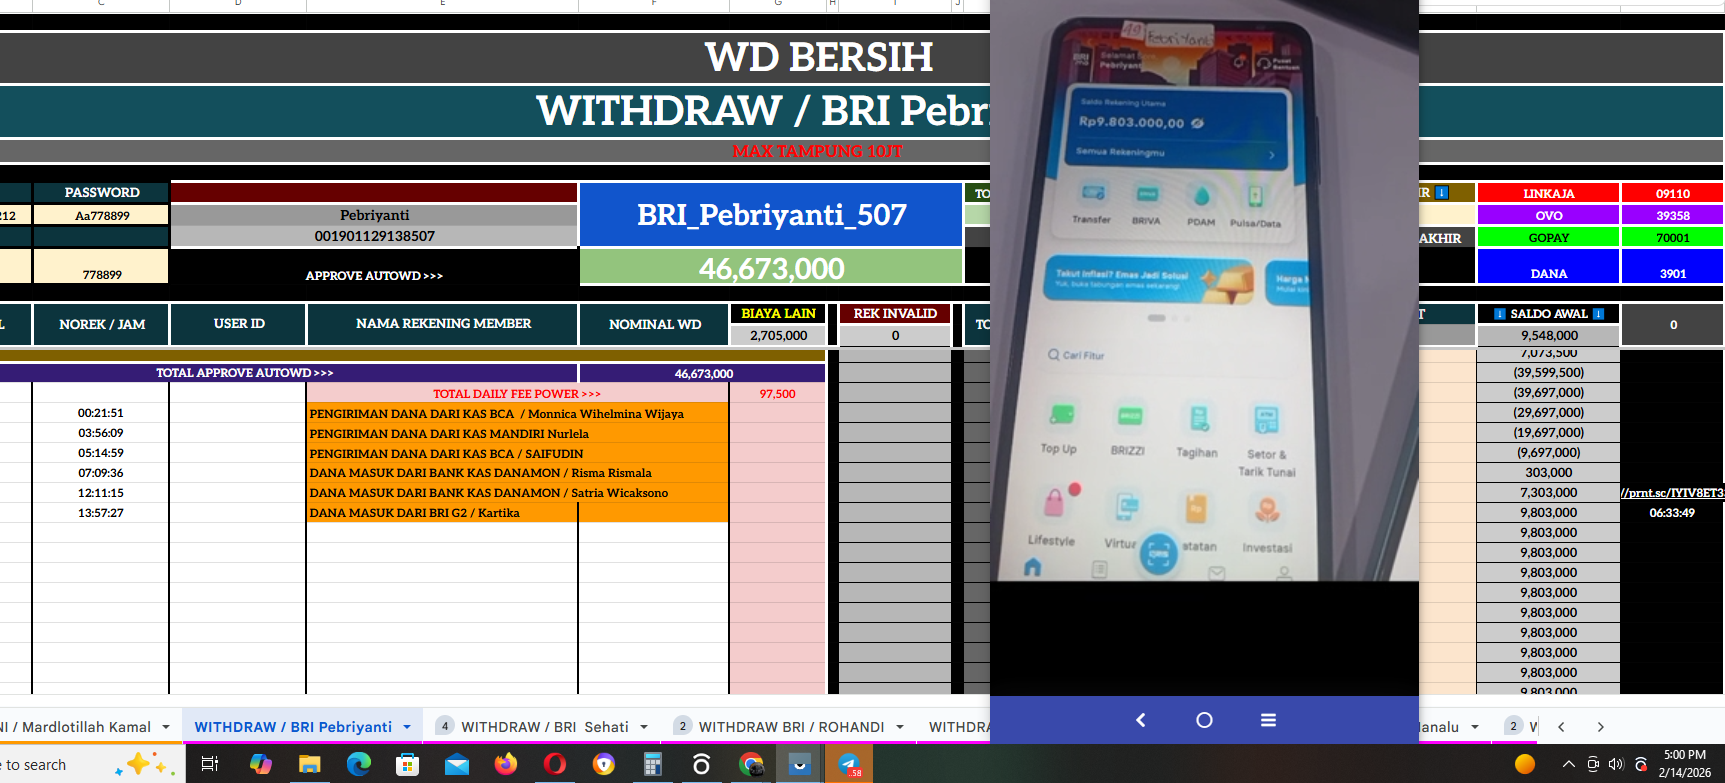The height and width of the screenshot is (783, 1725).
Task: Select the WITHDRAW / BRI Pebriyanti sheet tab
Action: (293, 727)
